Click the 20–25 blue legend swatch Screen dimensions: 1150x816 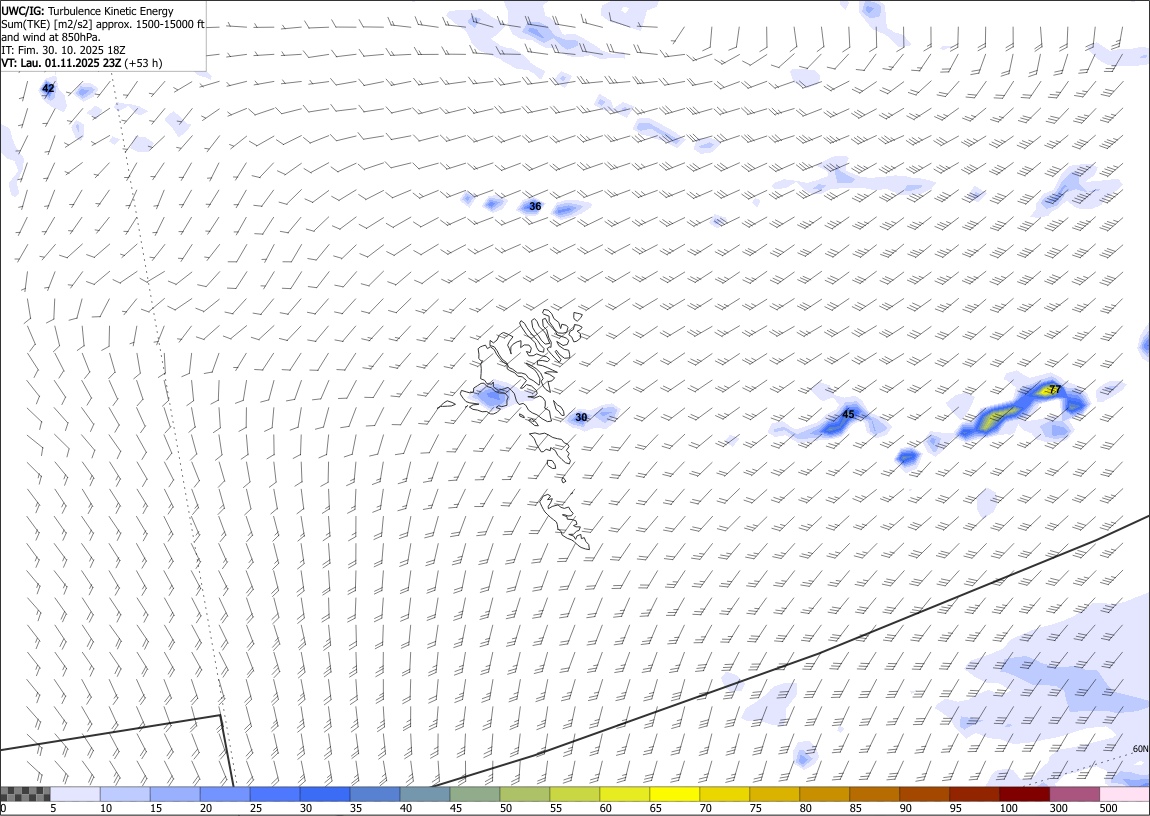[x=224, y=794]
